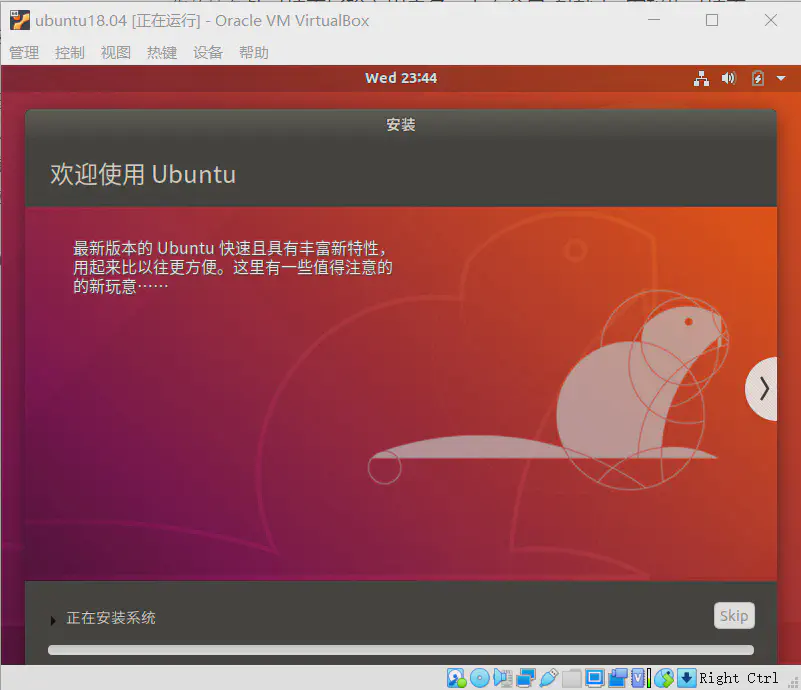The height and width of the screenshot is (690, 801).
Task: Advance slideshow with the next arrow
Action: click(x=764, y=388)
